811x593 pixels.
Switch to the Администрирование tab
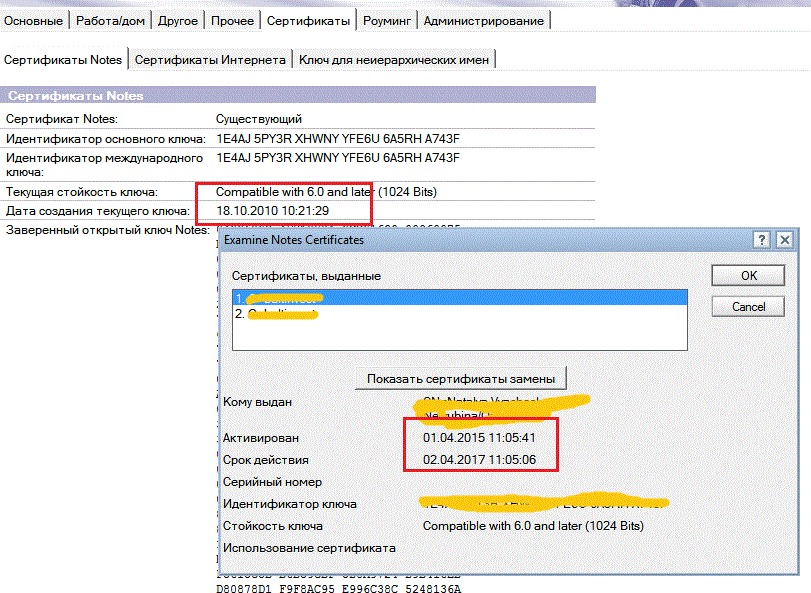[484, 21]
